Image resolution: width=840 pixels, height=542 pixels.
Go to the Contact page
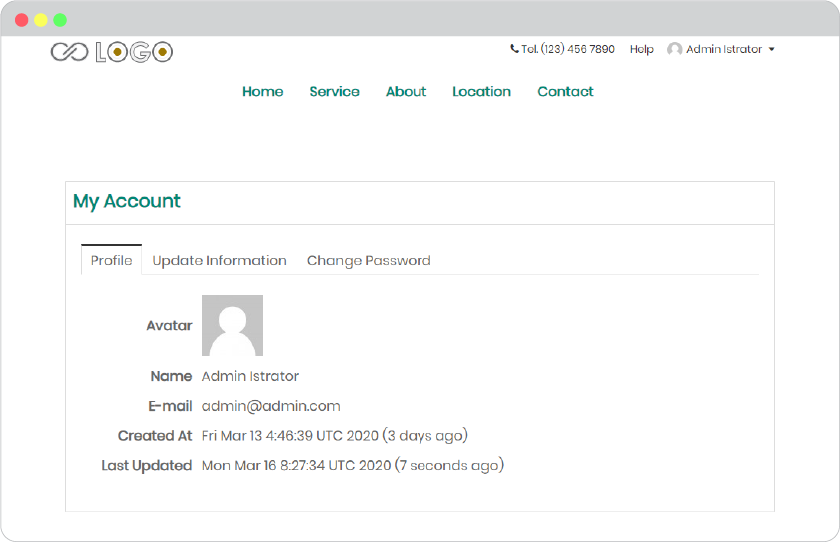(565, 92)
